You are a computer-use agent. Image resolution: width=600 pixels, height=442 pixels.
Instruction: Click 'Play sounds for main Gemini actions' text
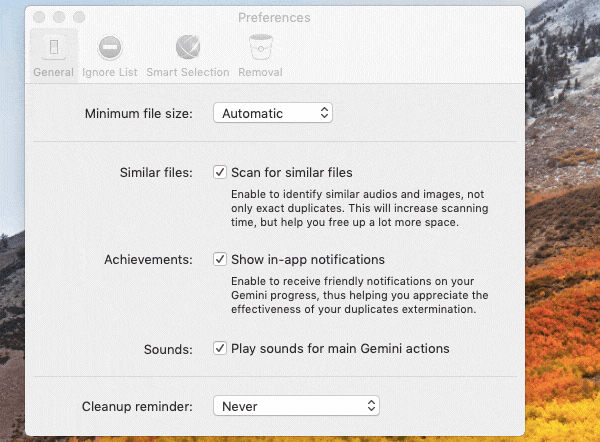coord(340,349)
